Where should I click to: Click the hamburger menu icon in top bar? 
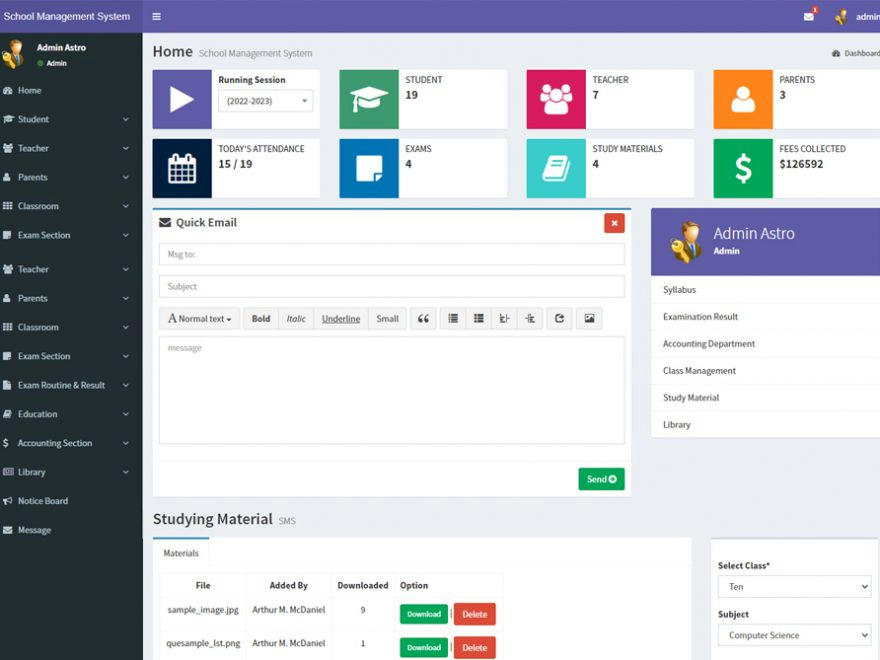pos(156,16)
